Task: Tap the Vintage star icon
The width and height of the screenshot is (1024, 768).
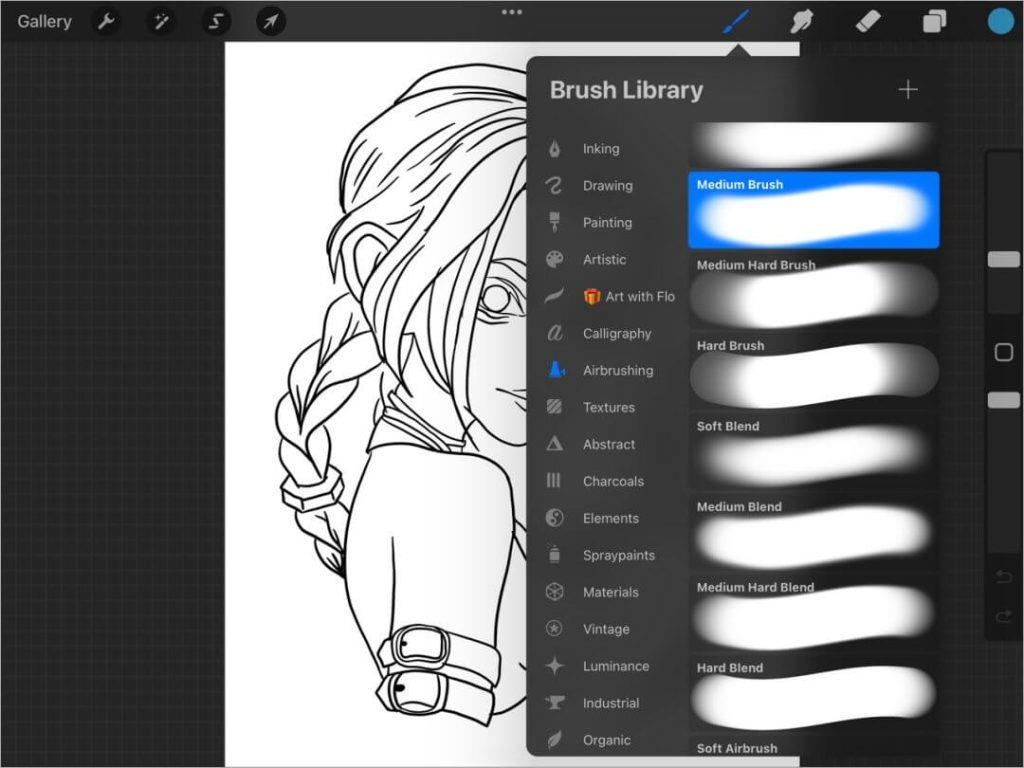Action: (x=554, y=628)
